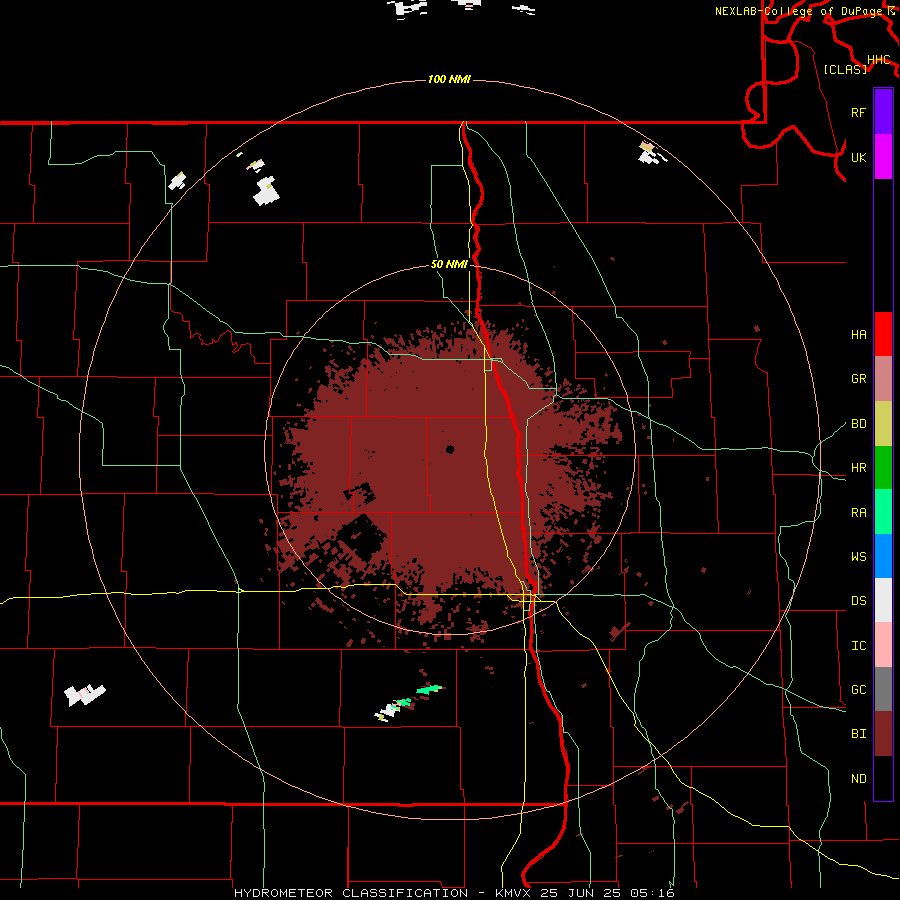Click the BI dark red legend swatch
Viewport: 900px width, 900px height.
pos(883,734)
